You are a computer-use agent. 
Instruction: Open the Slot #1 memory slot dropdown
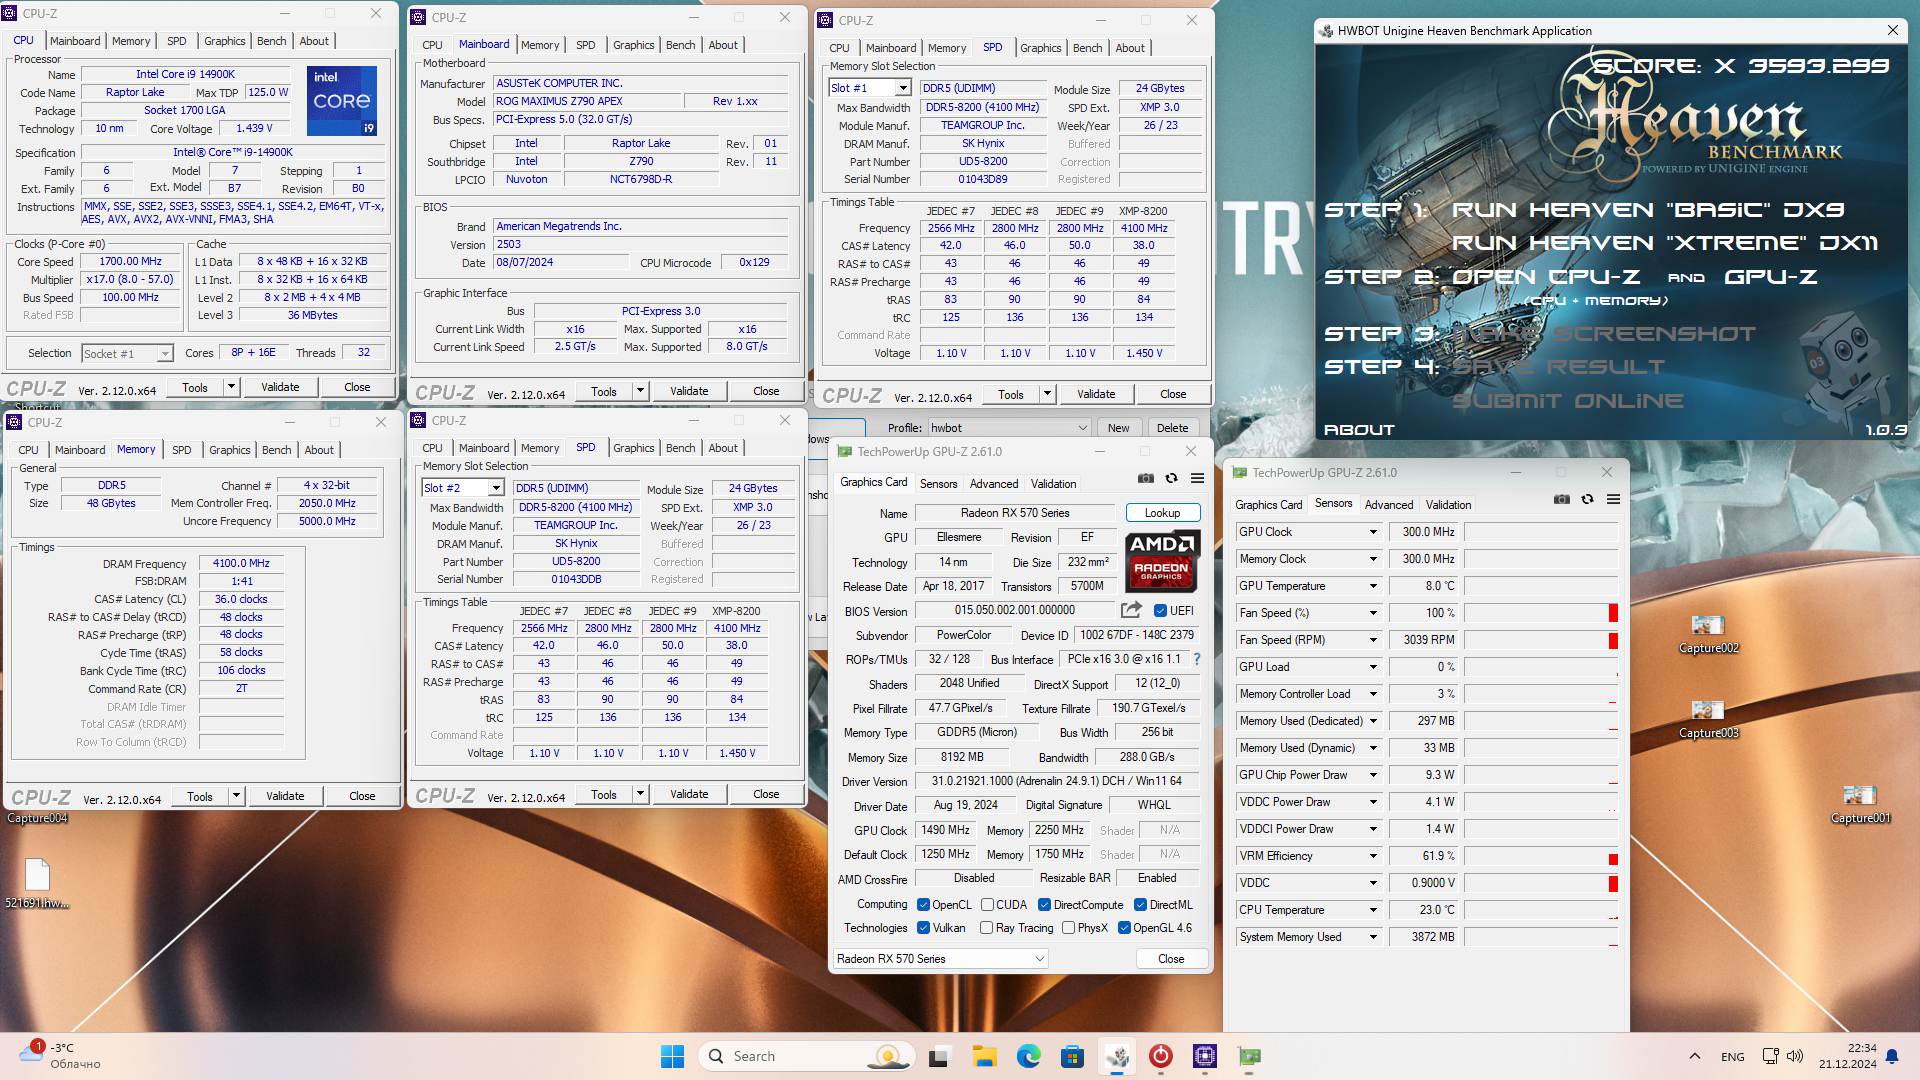pyautogui.click(x=869, y=88)
